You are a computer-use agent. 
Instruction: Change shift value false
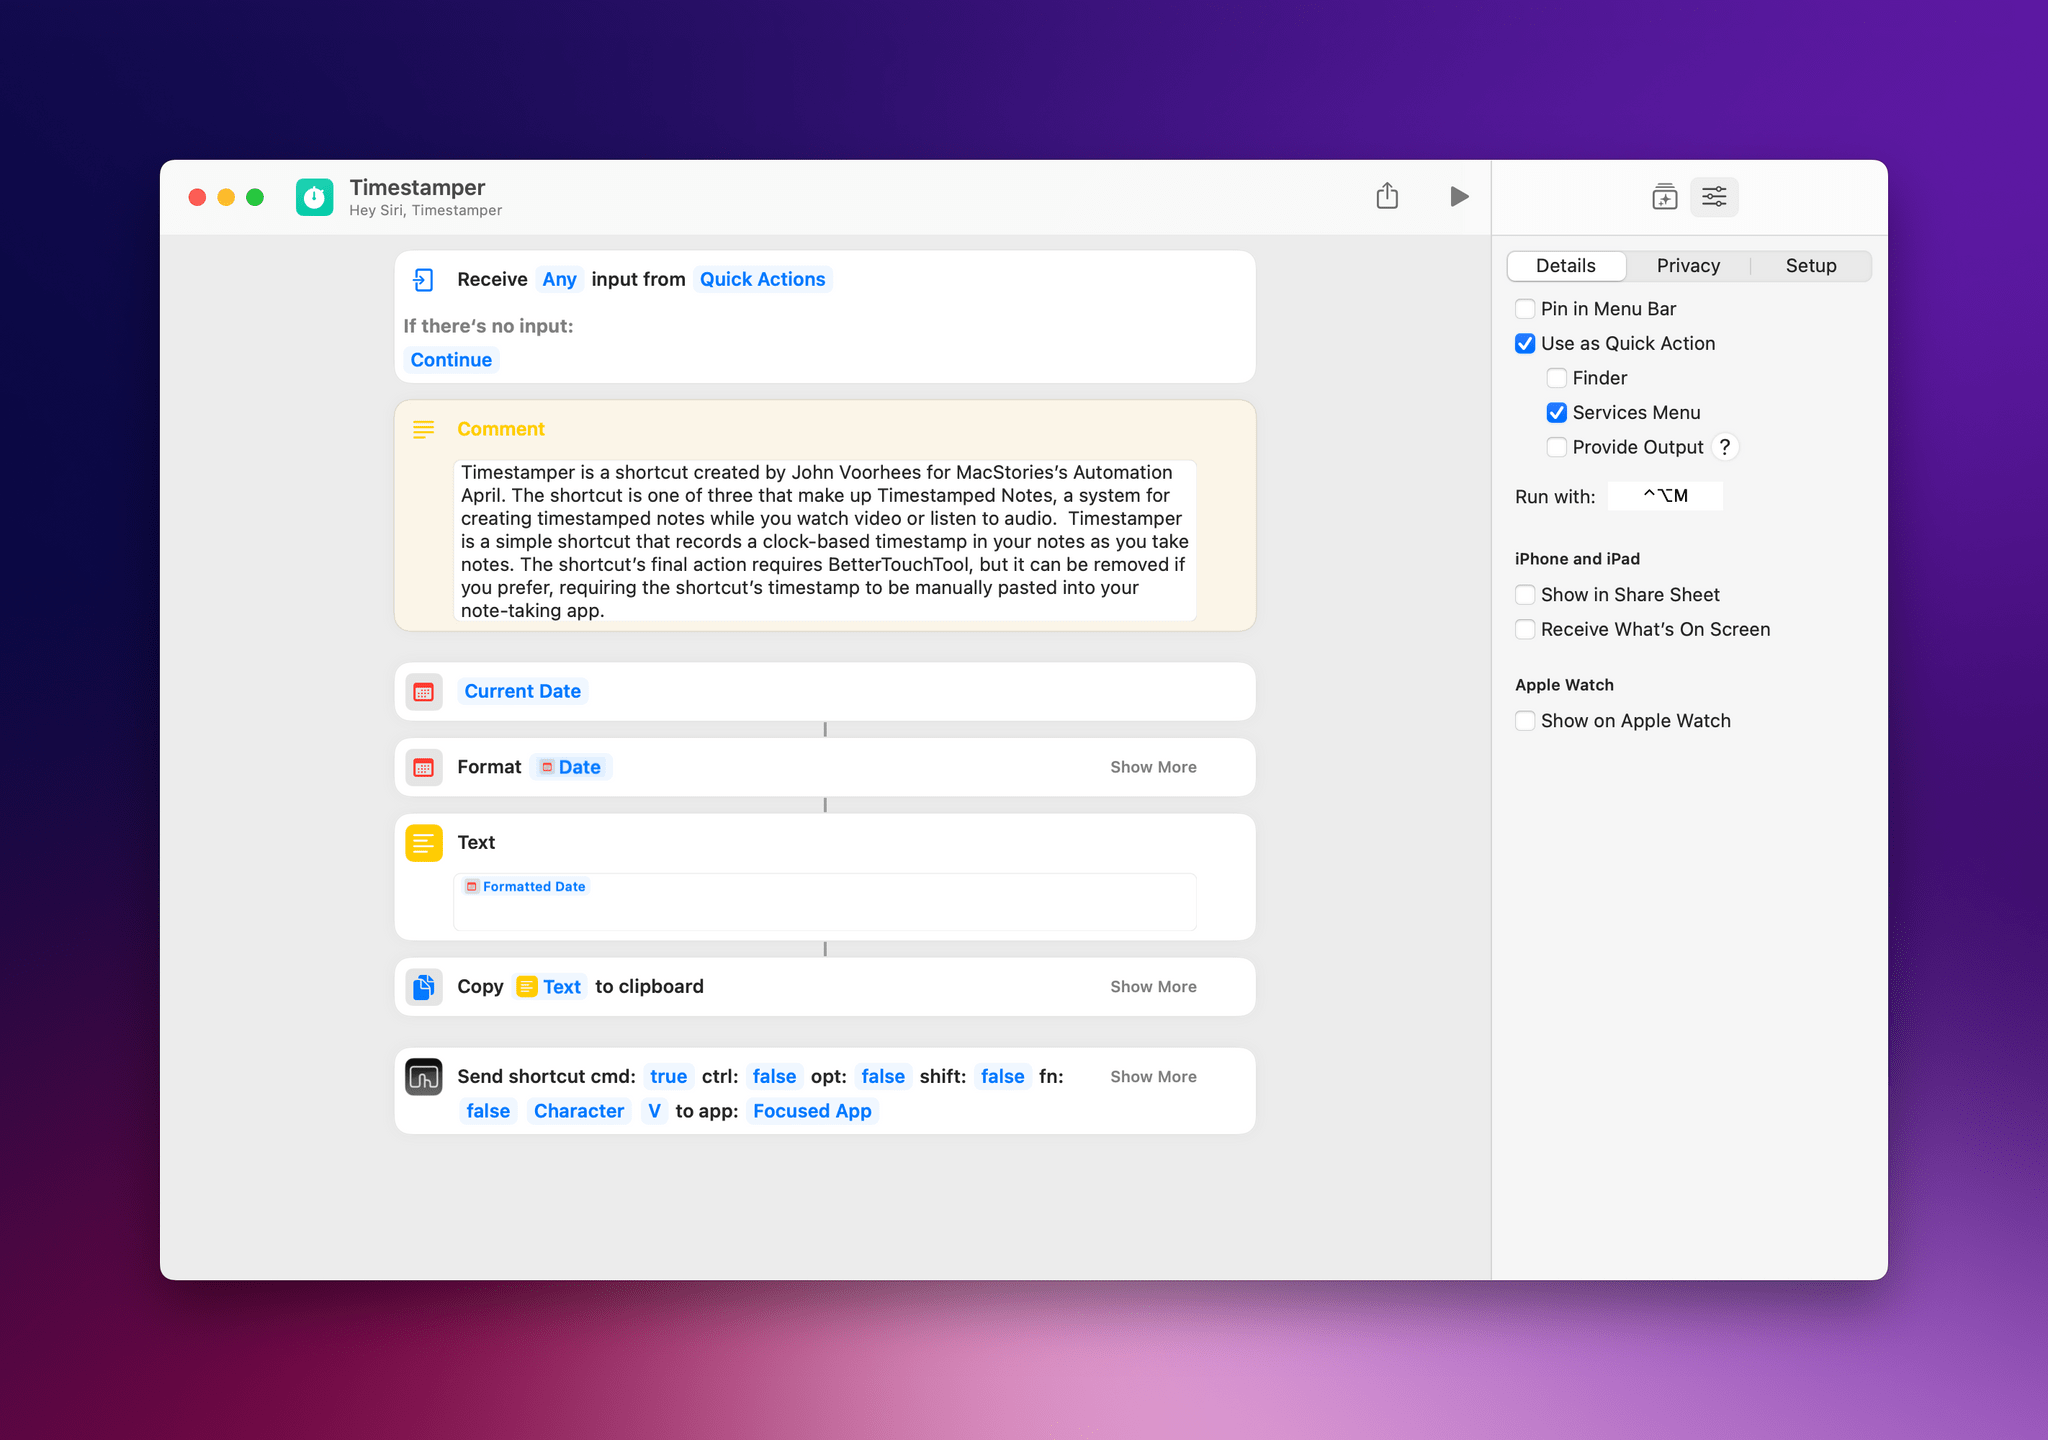[x=1002, y=1077]
